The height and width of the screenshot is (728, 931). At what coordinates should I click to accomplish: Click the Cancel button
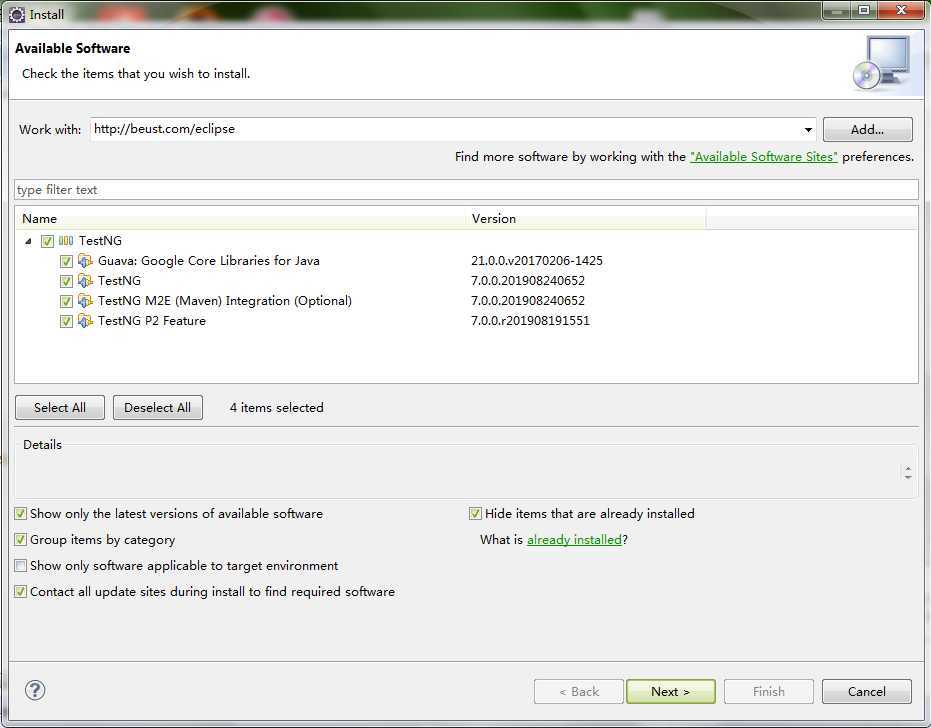coord(867,692)
